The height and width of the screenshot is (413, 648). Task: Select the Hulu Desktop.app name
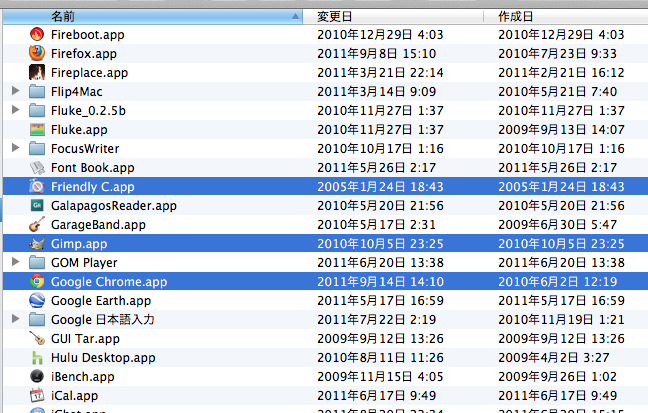(x=103, y=358)
